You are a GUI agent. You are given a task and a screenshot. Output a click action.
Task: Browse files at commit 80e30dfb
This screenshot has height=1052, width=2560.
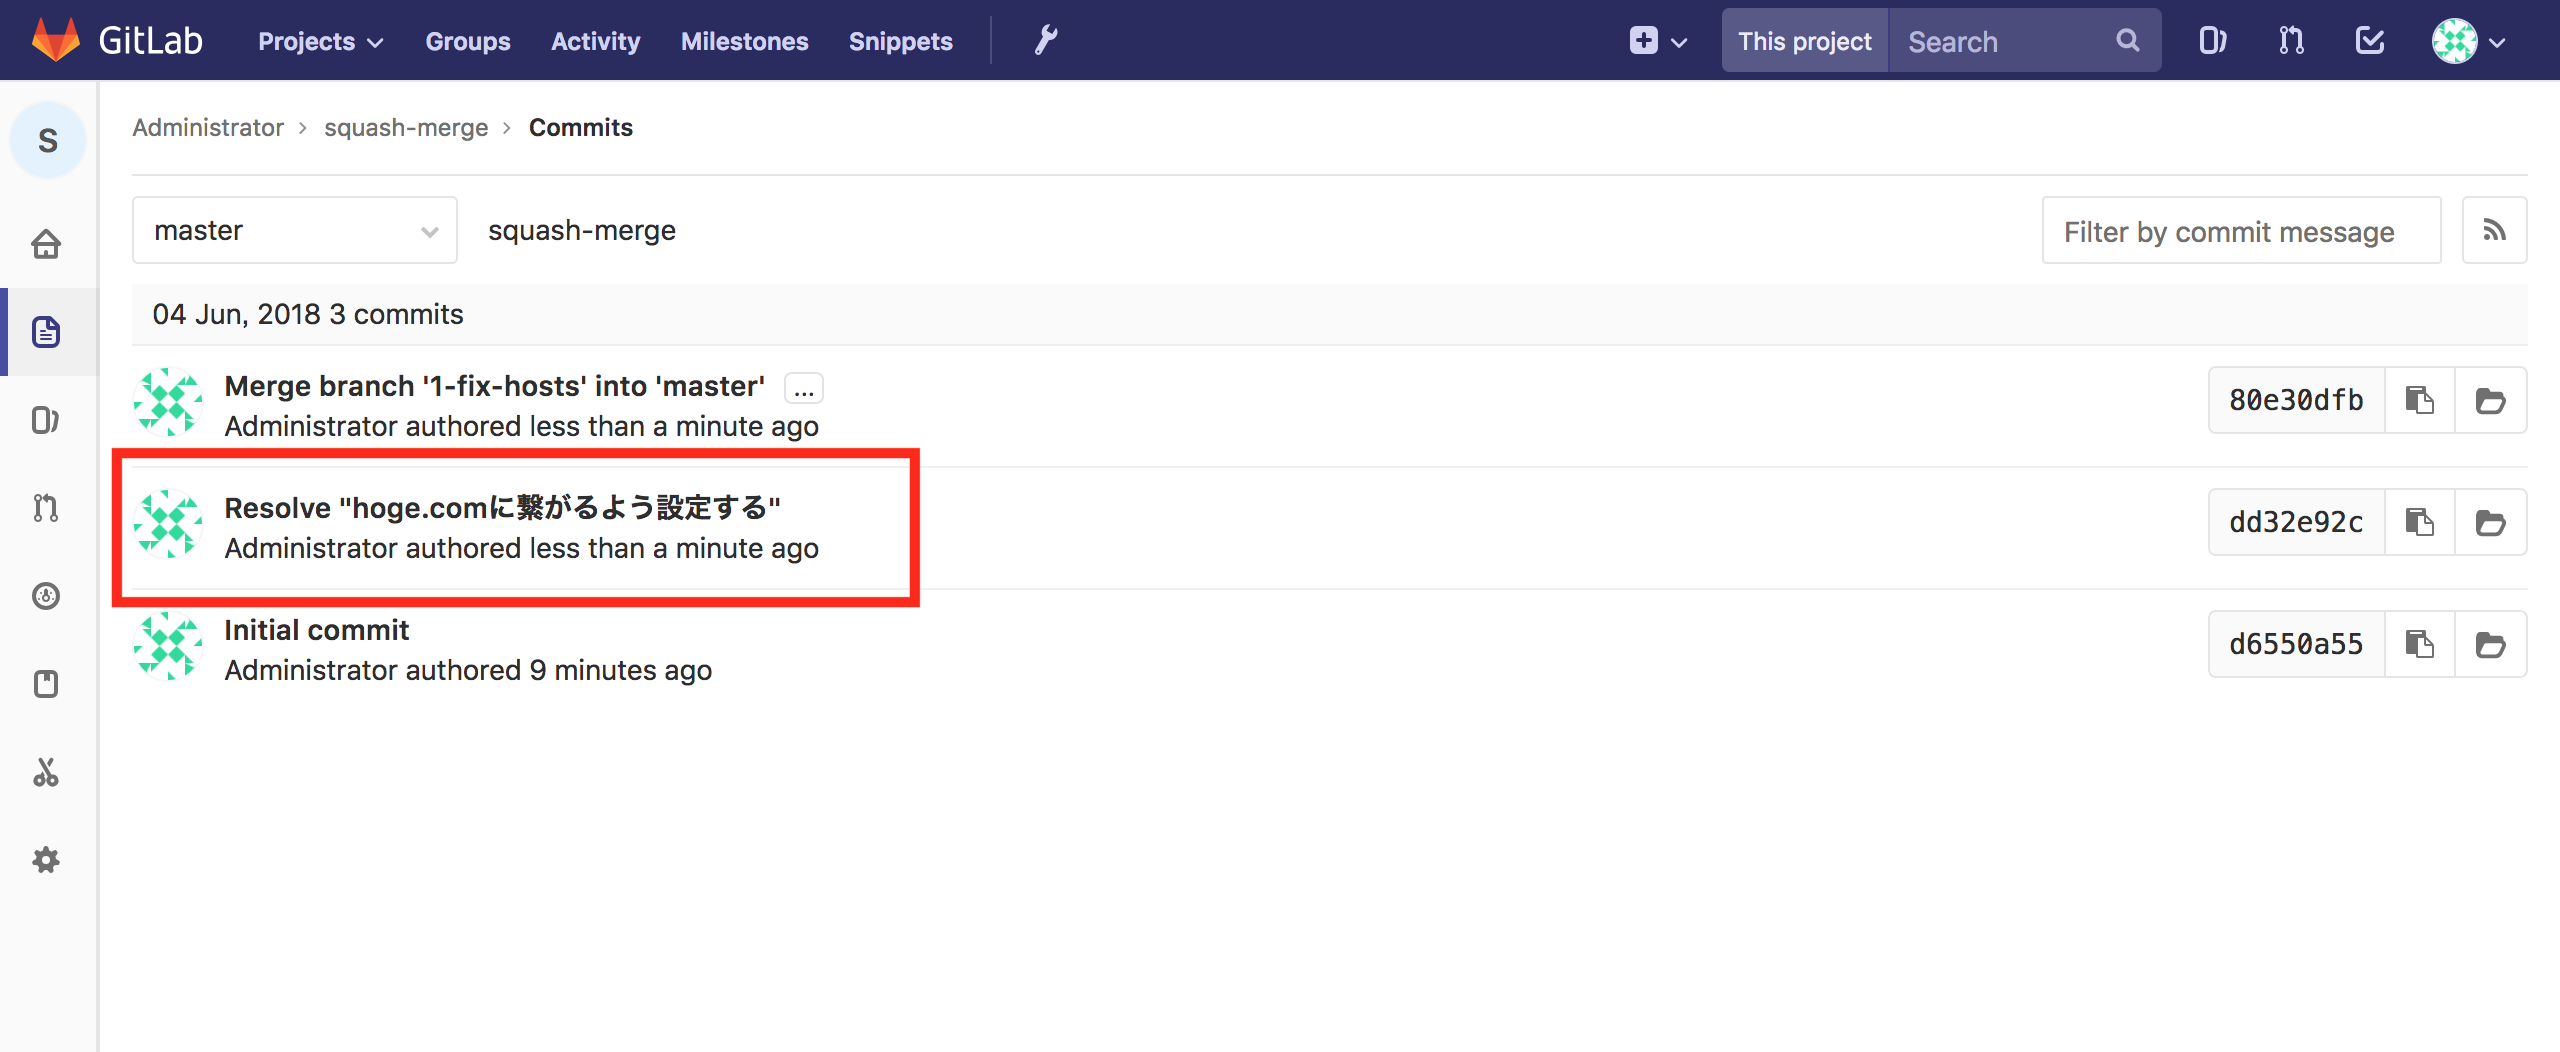2491,400
